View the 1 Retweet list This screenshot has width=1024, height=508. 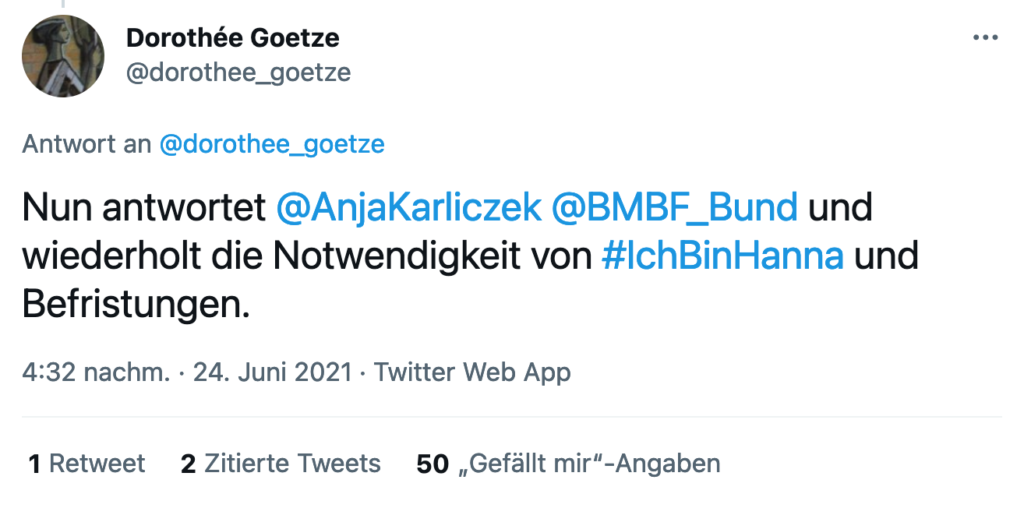point(87,464)
